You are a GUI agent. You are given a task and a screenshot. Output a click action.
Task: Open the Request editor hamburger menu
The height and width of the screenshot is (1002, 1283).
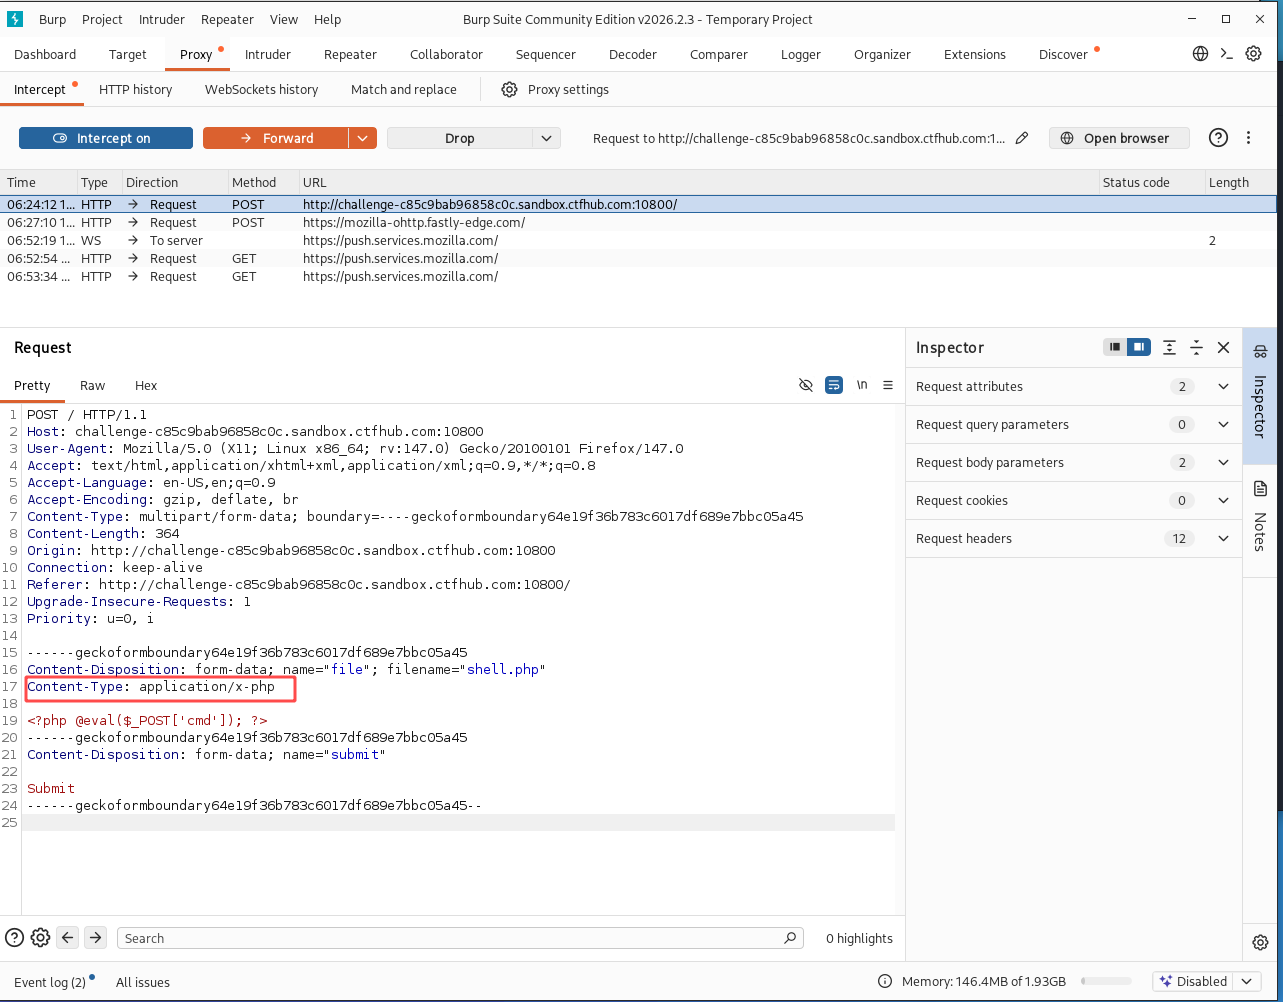point(888,385)
